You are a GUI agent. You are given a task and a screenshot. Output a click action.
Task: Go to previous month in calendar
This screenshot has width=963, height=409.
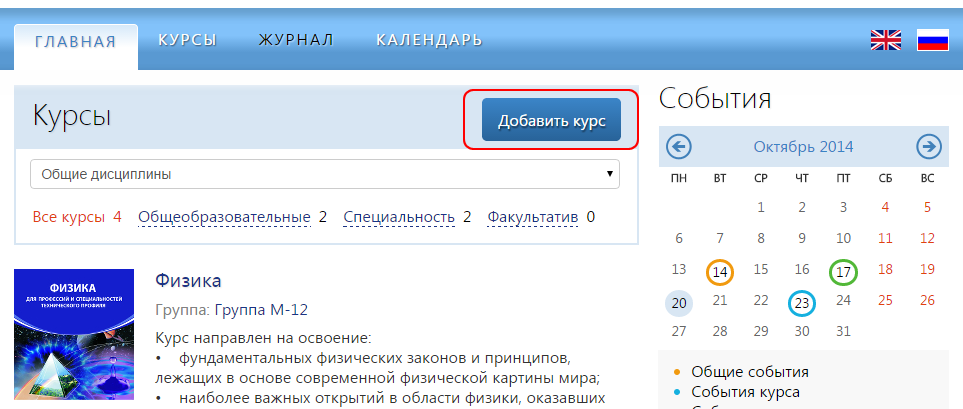point(679,147)
